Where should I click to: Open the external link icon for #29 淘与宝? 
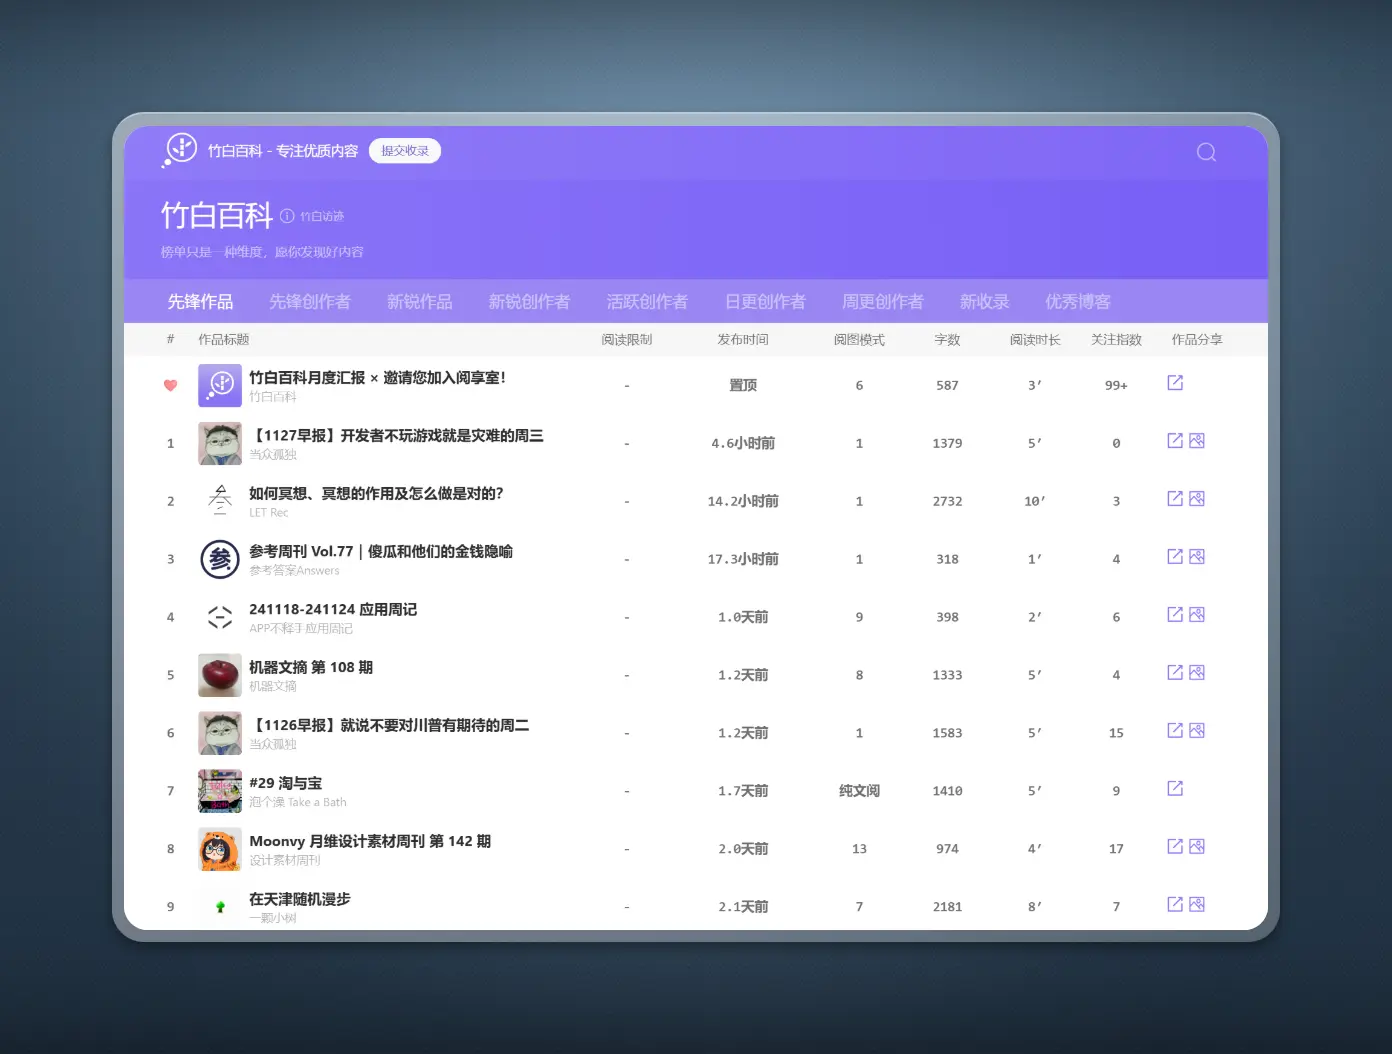coord(1175,789)
